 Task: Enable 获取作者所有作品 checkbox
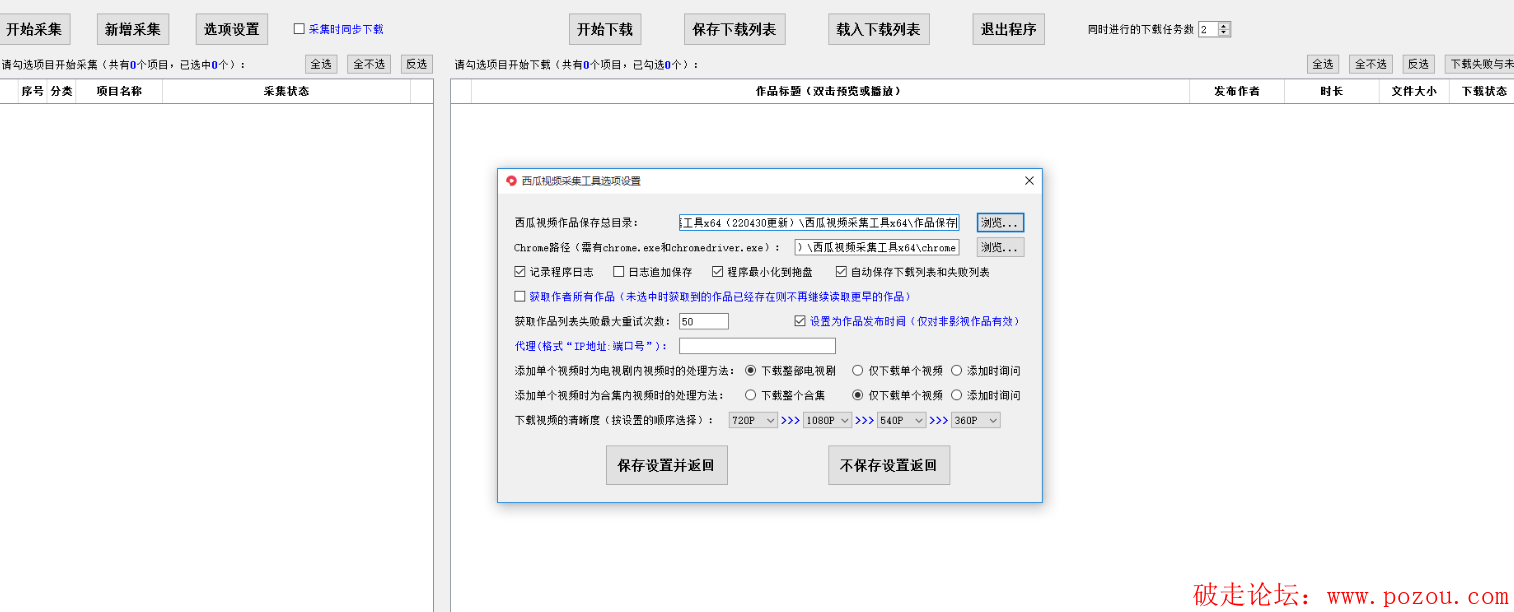point(520,296)
